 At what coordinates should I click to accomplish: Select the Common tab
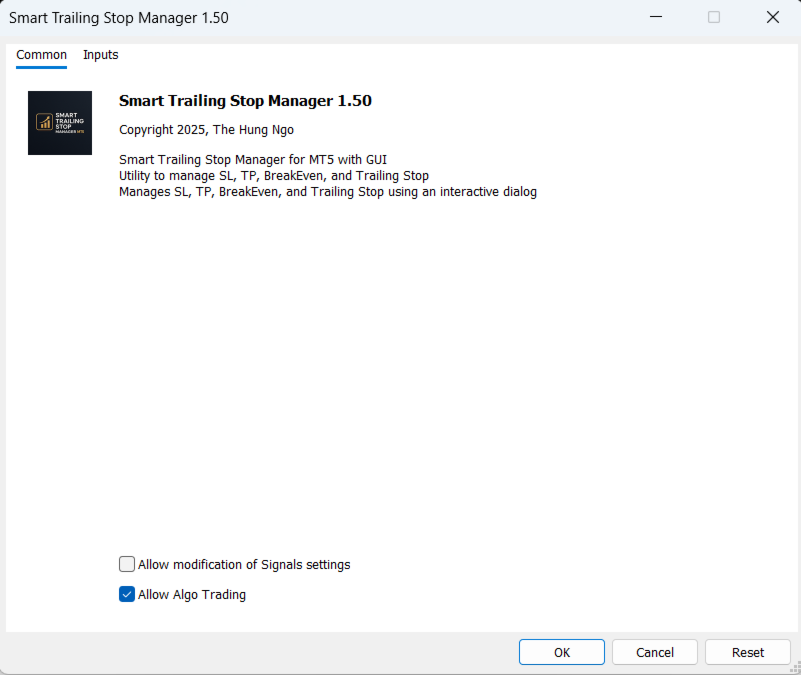coord(41,55)
